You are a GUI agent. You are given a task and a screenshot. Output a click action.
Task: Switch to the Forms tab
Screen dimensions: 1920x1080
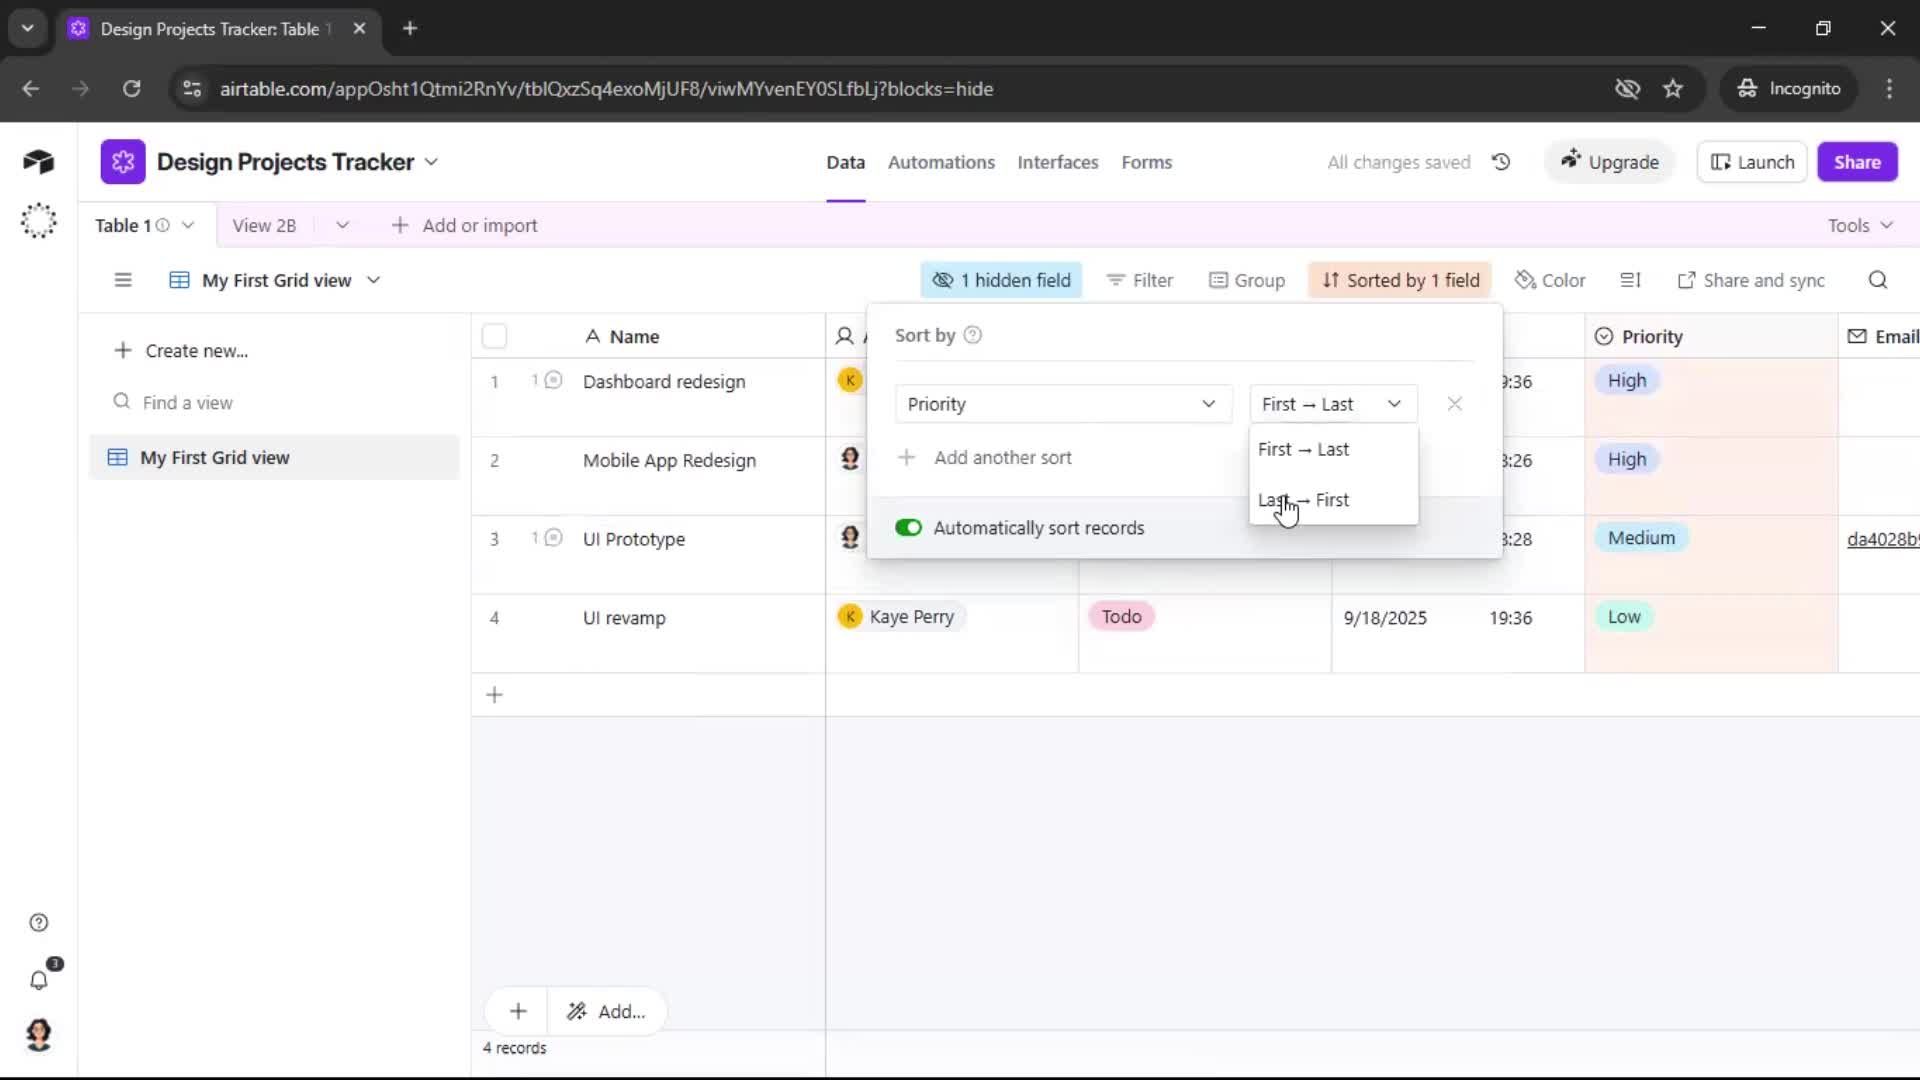point(1146,162)
